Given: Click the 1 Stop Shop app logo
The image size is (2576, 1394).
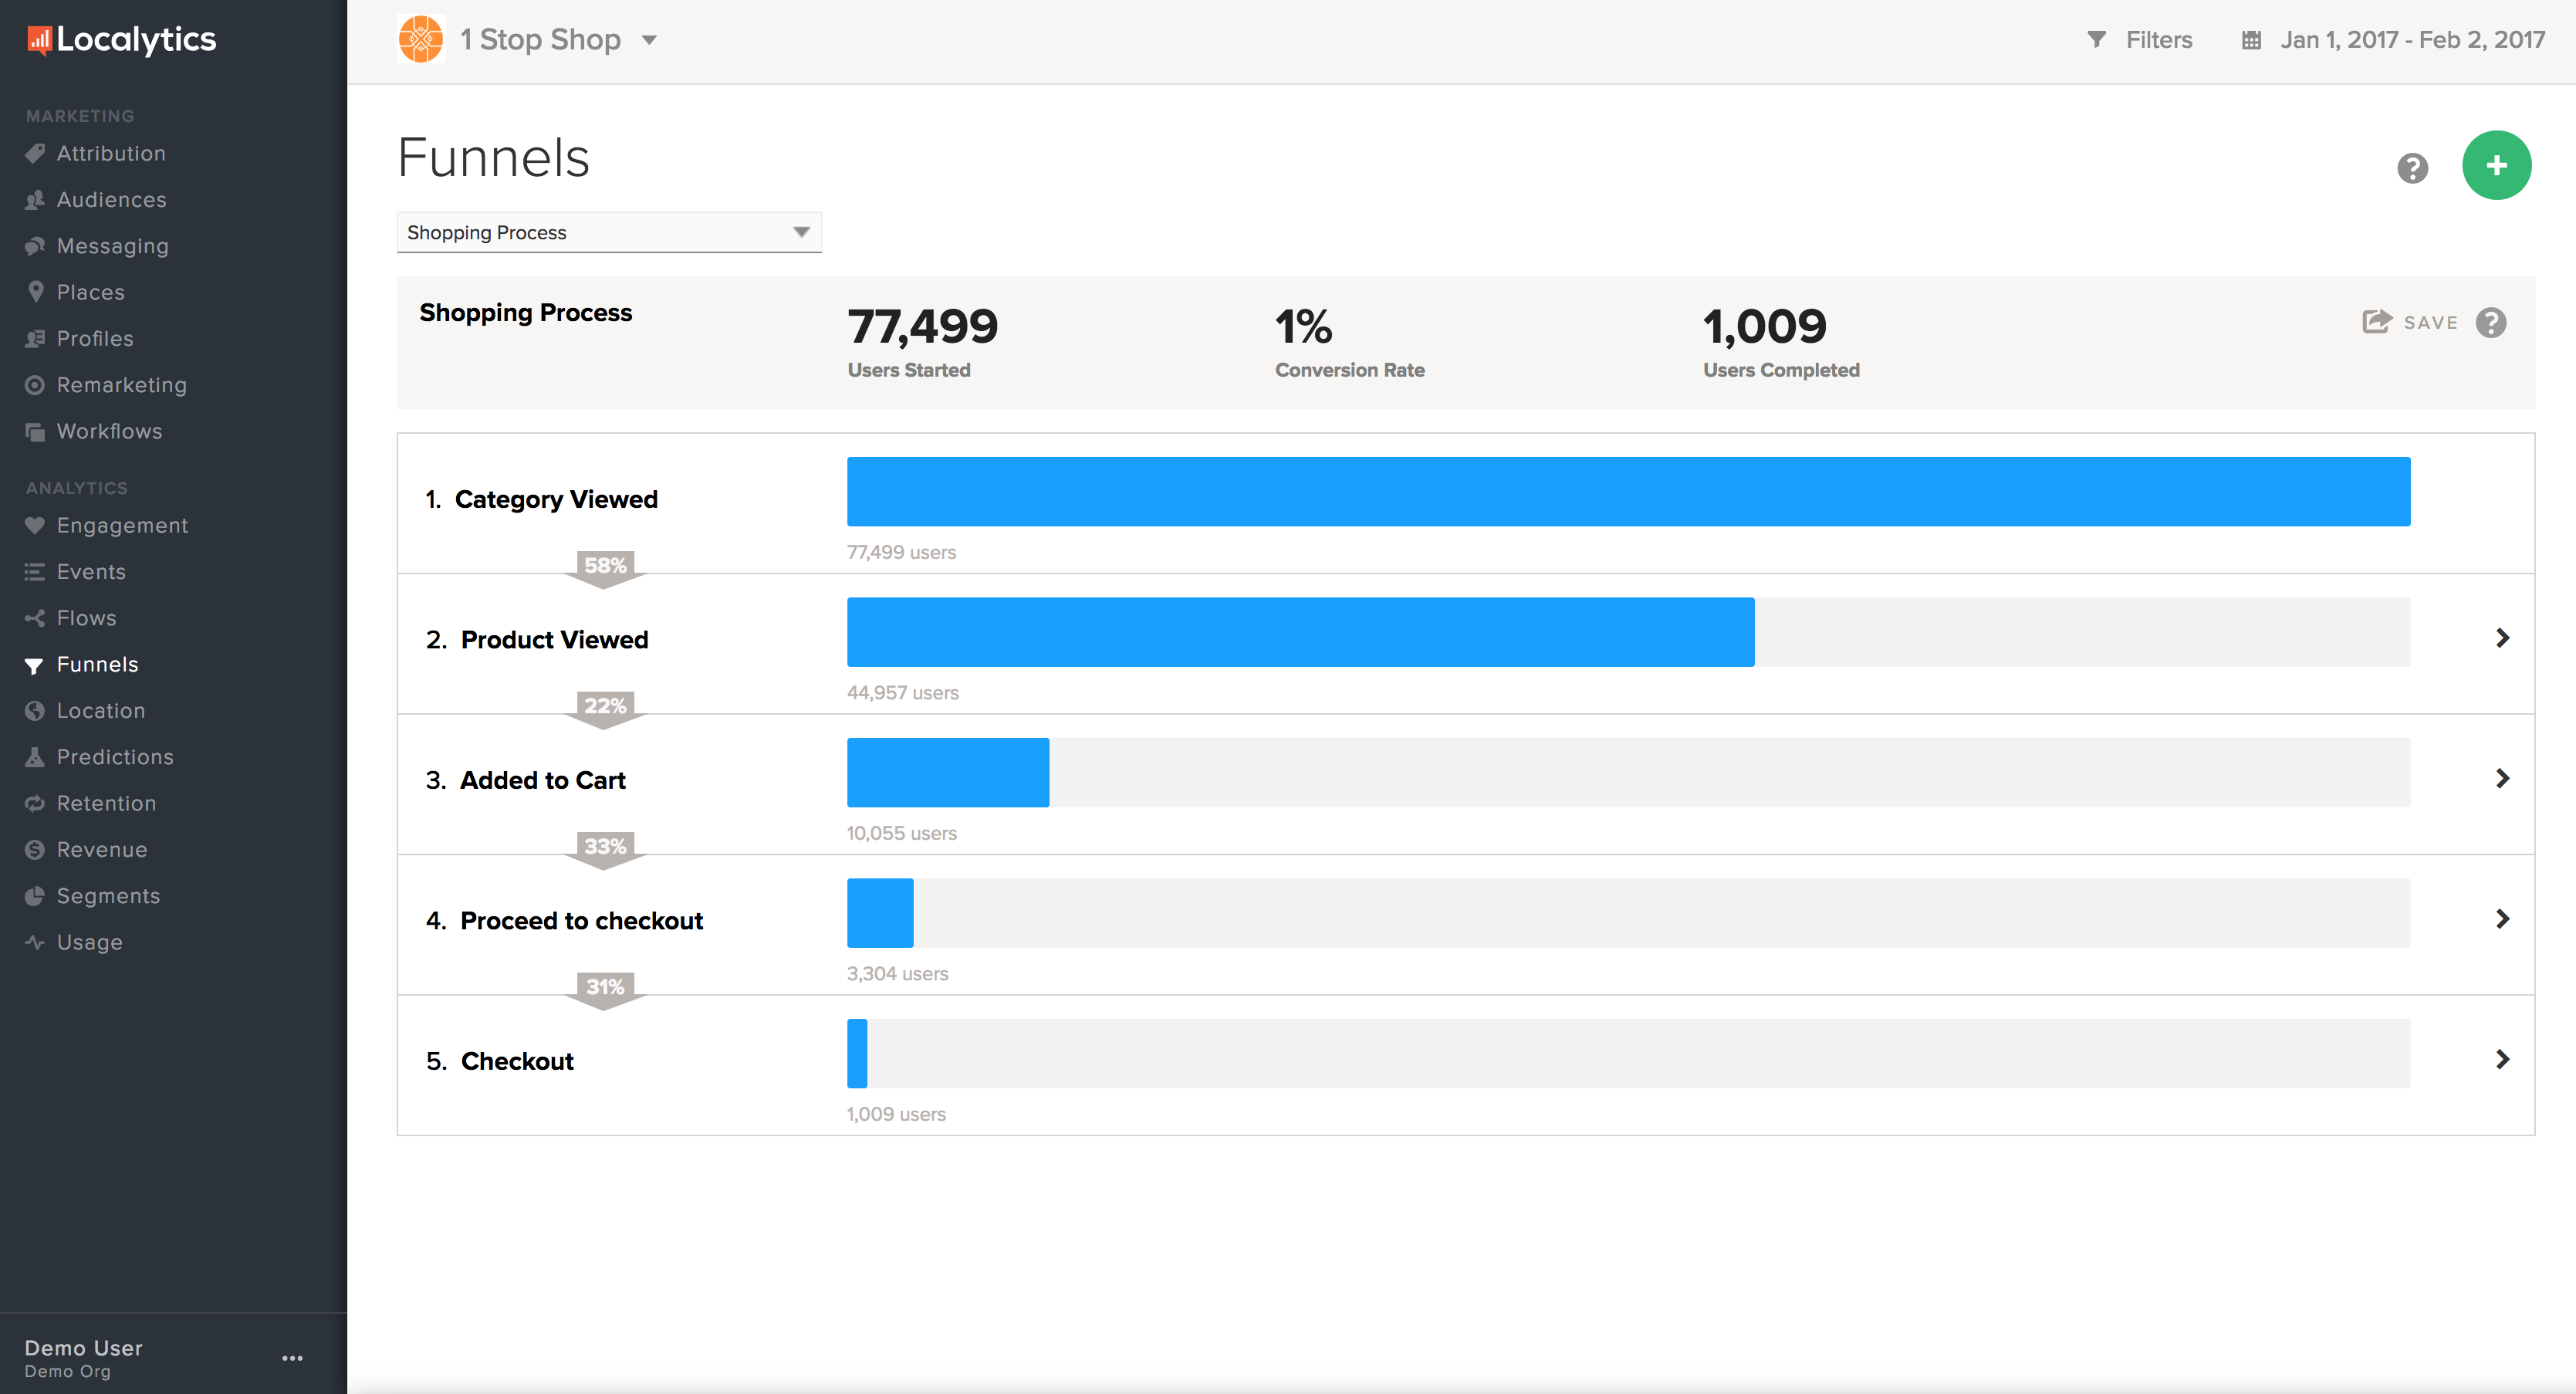Looking at the screenshot, I should click(420, 39).
